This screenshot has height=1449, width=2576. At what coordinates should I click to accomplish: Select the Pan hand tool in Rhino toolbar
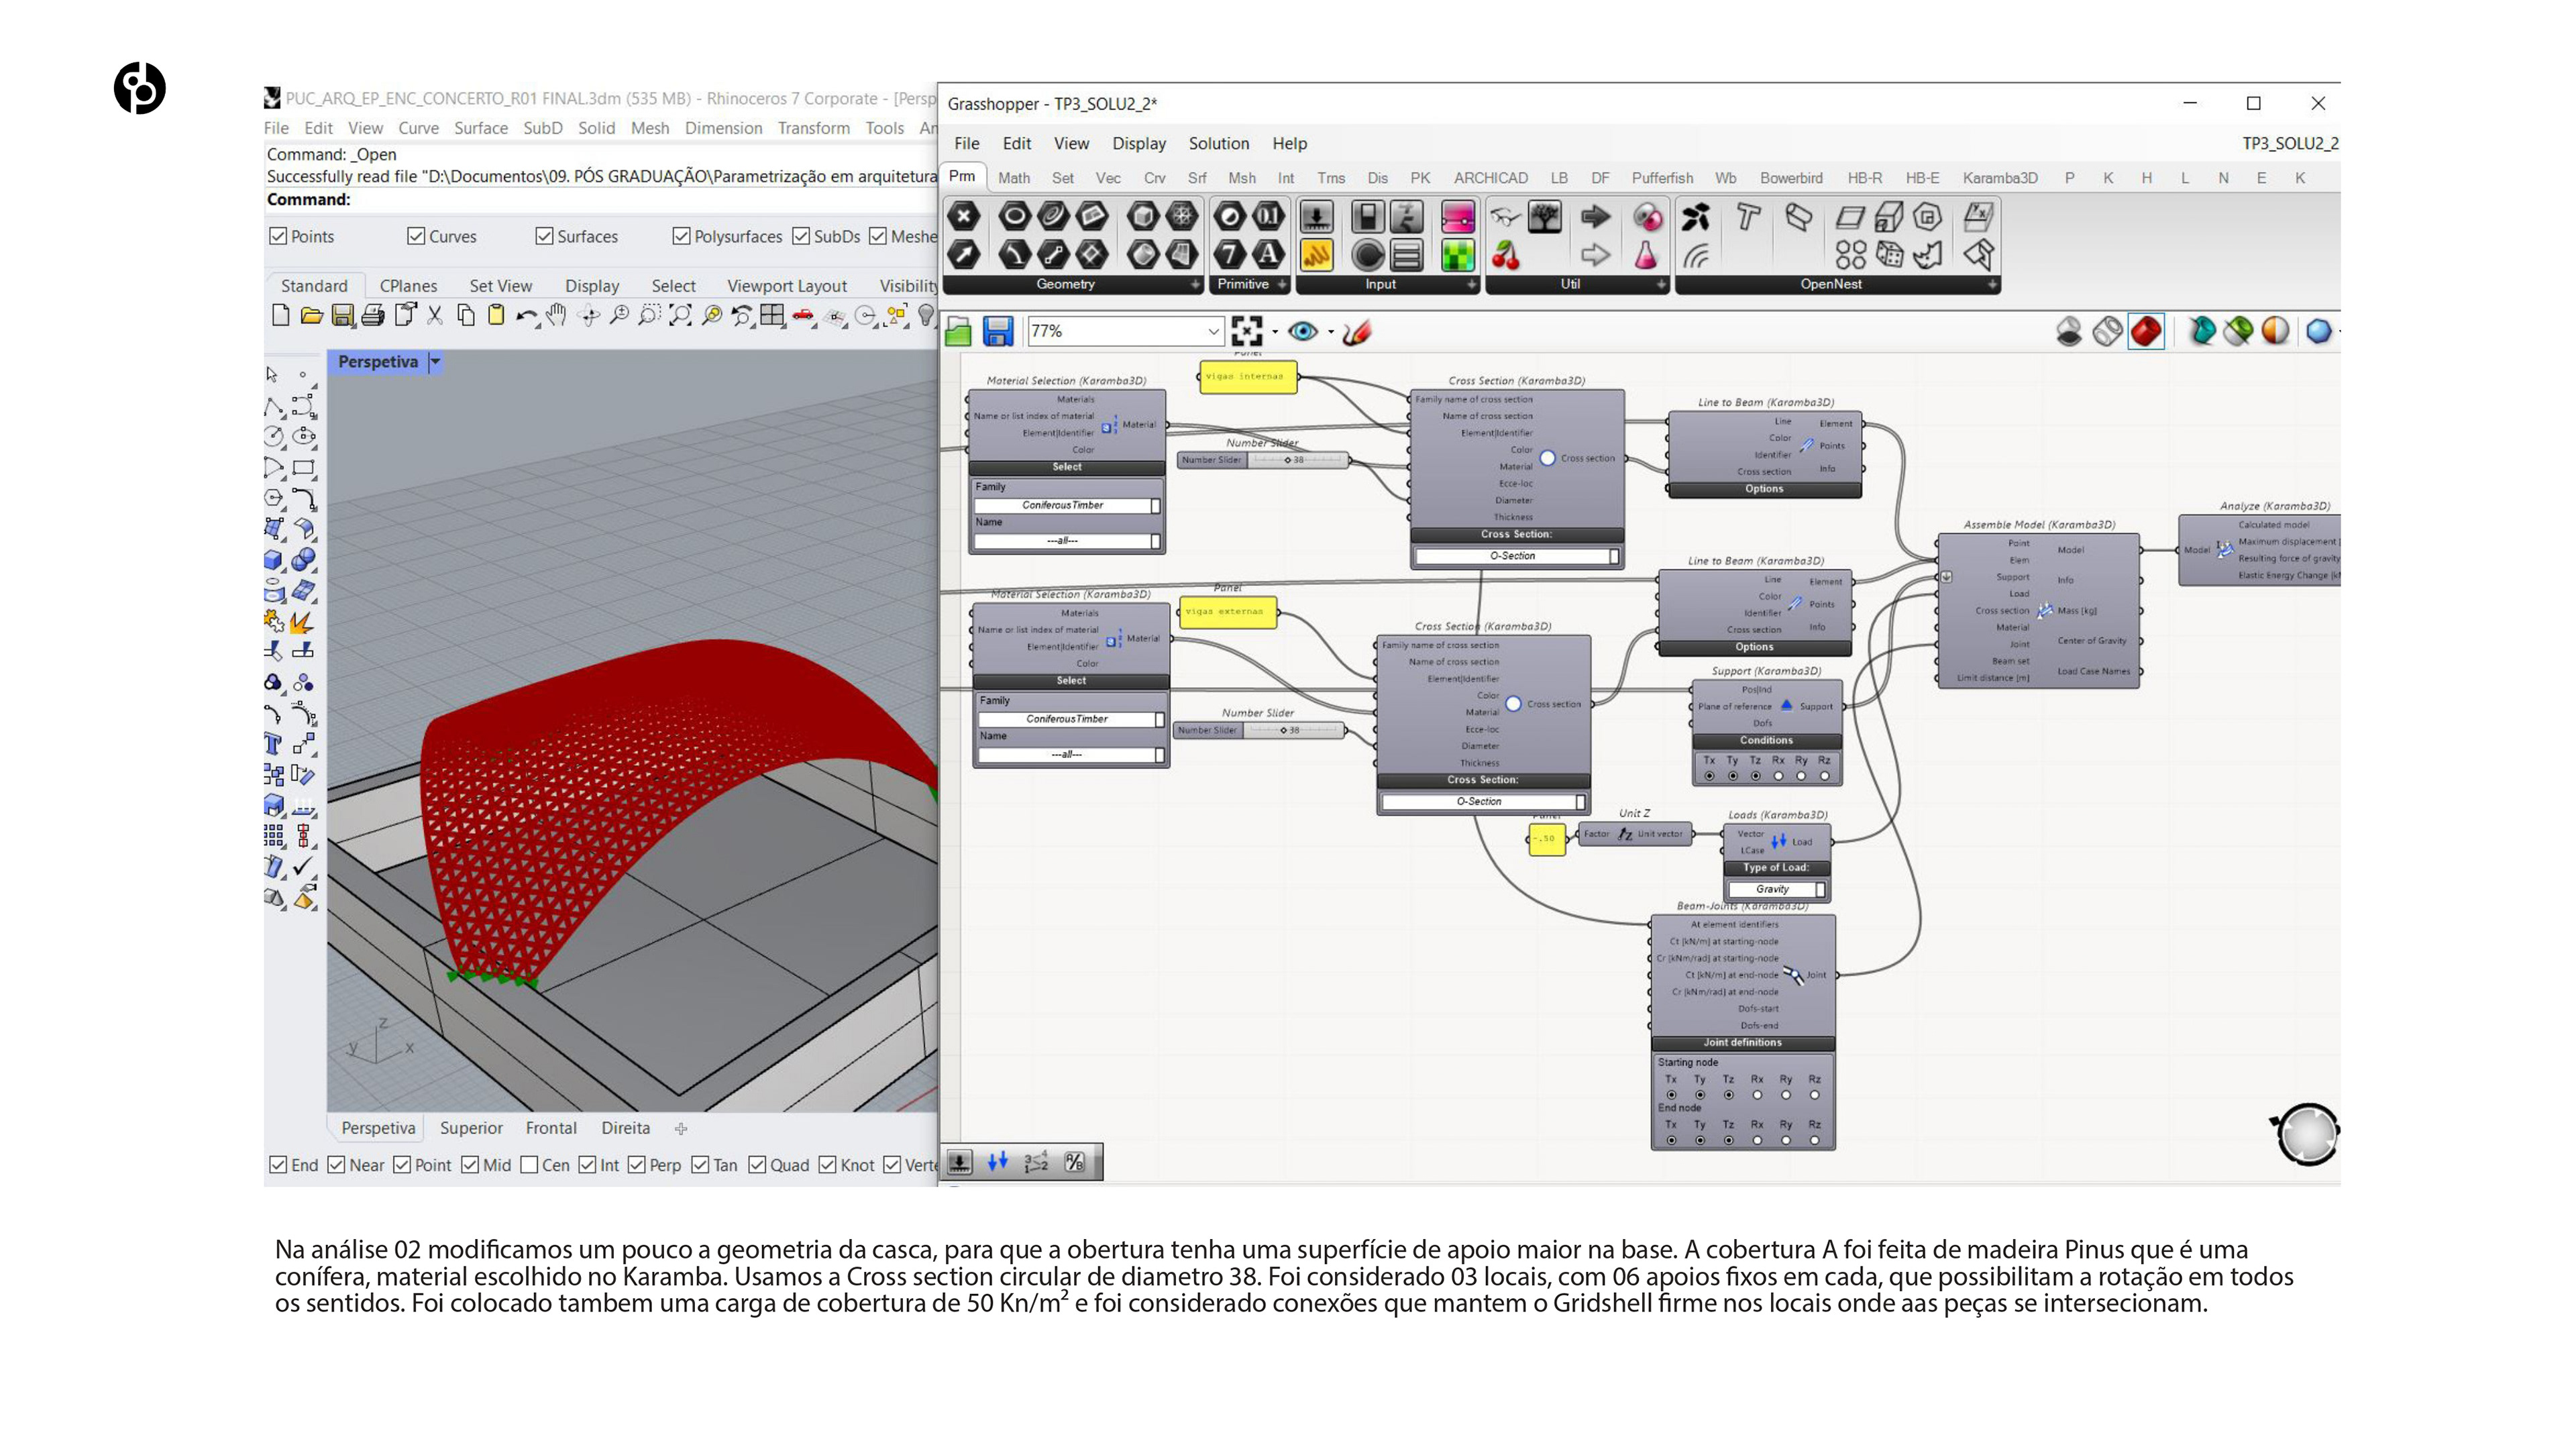click(x=557, y=316)
